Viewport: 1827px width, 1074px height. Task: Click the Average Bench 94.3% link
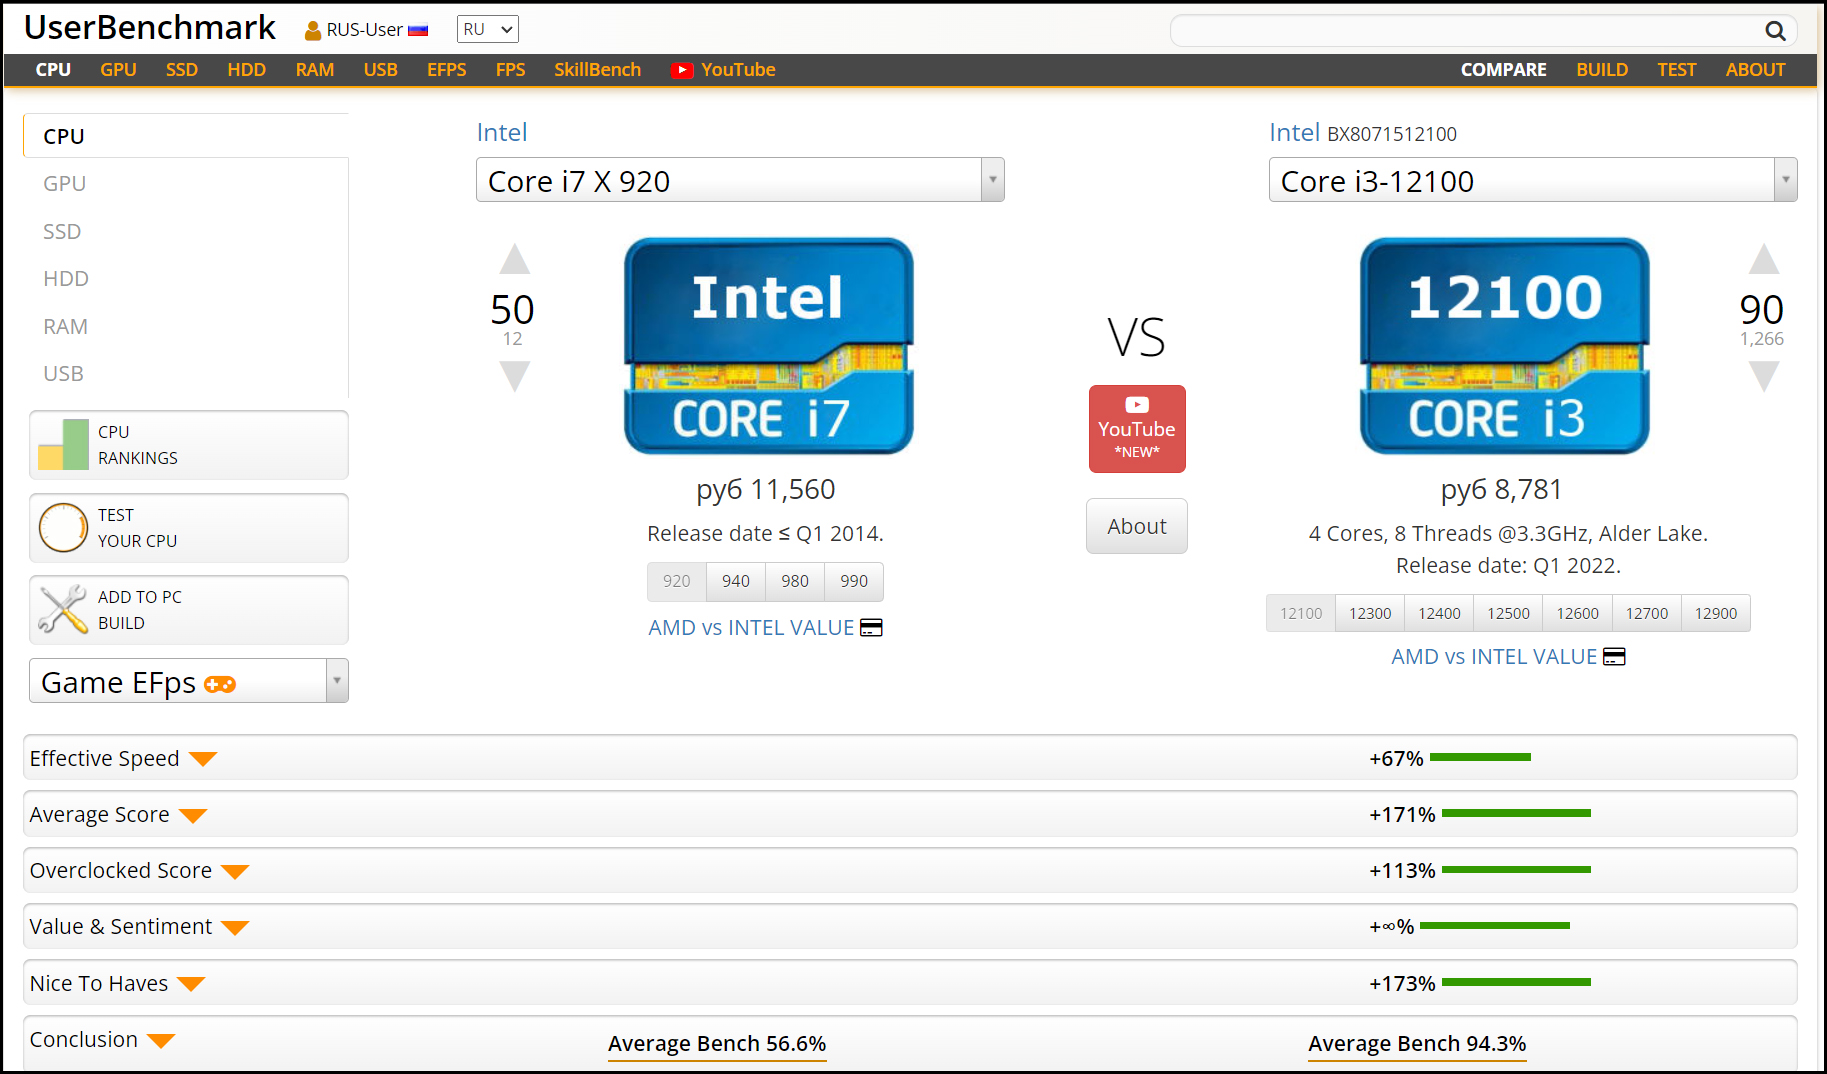tap(1417, 1044)
